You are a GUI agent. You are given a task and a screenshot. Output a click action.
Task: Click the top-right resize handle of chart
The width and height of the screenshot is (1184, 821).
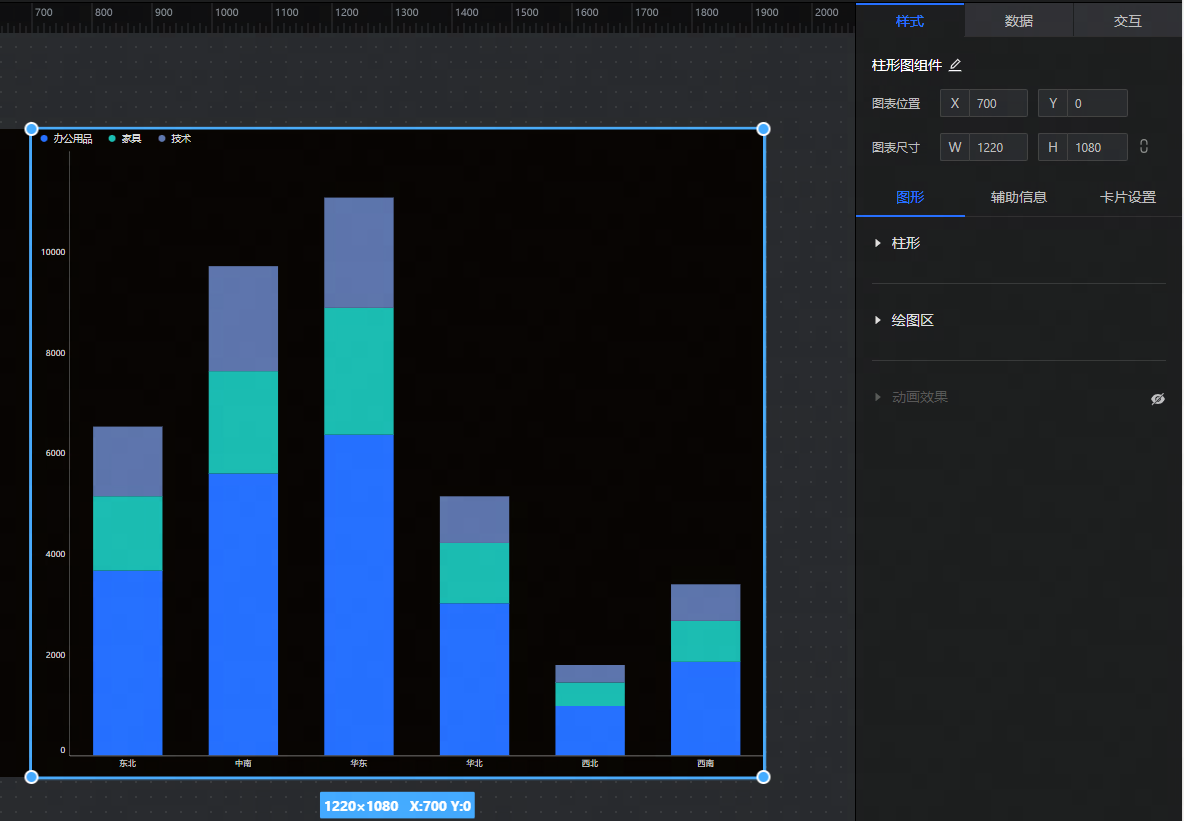tap(763, 129)
